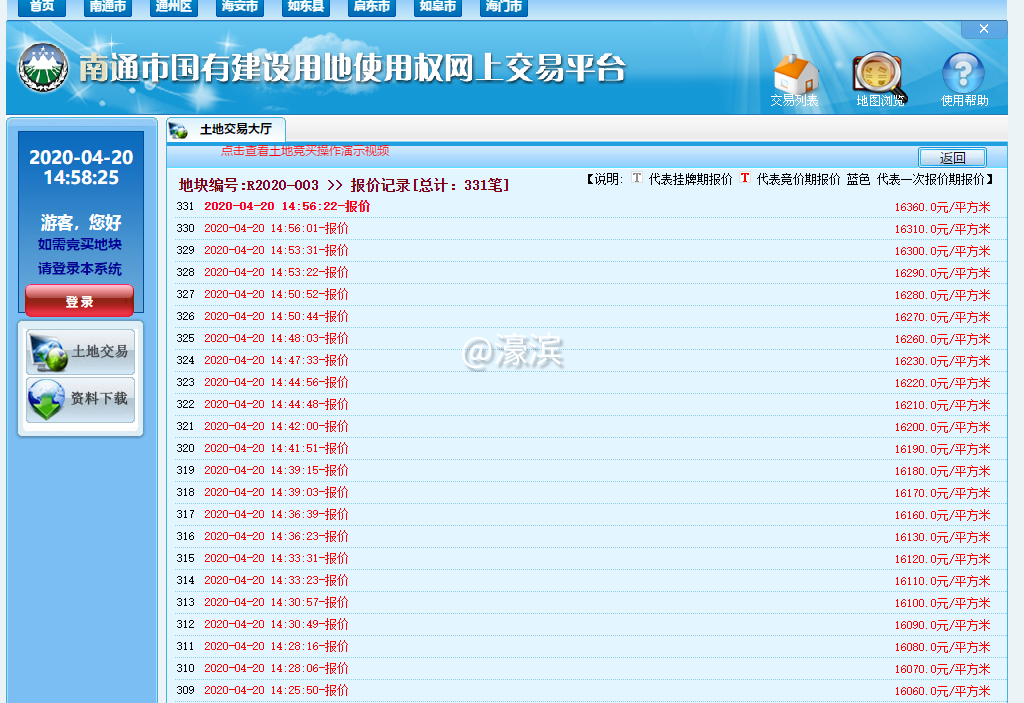
Task: Switch to the 土地交易大厅 tab
Action: coord(235,130)
